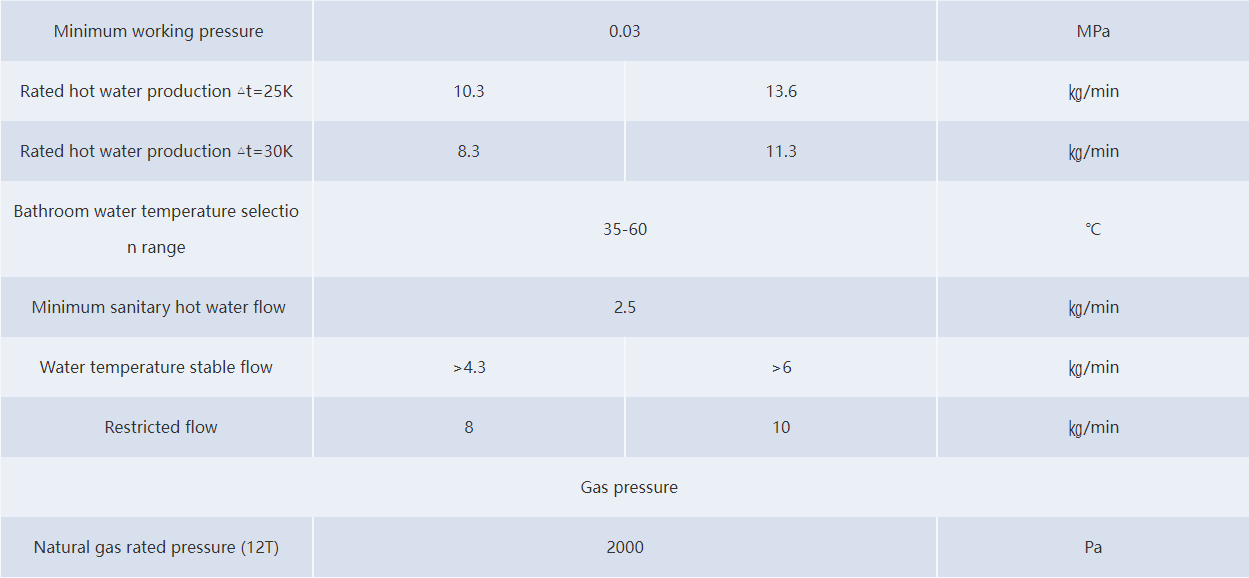Viewport: 1249px width, 578px height.
Task: Select the 2000 Pa pressure value cell
Action: 625,547
